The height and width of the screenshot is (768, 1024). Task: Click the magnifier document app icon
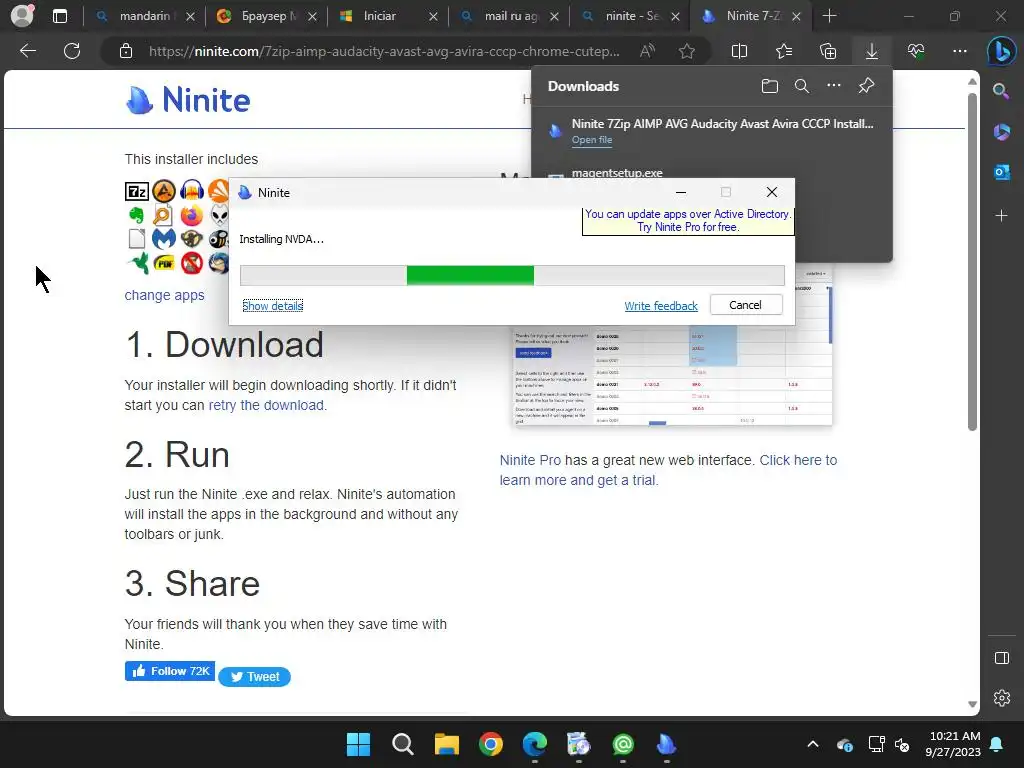(x=162, y=215)
